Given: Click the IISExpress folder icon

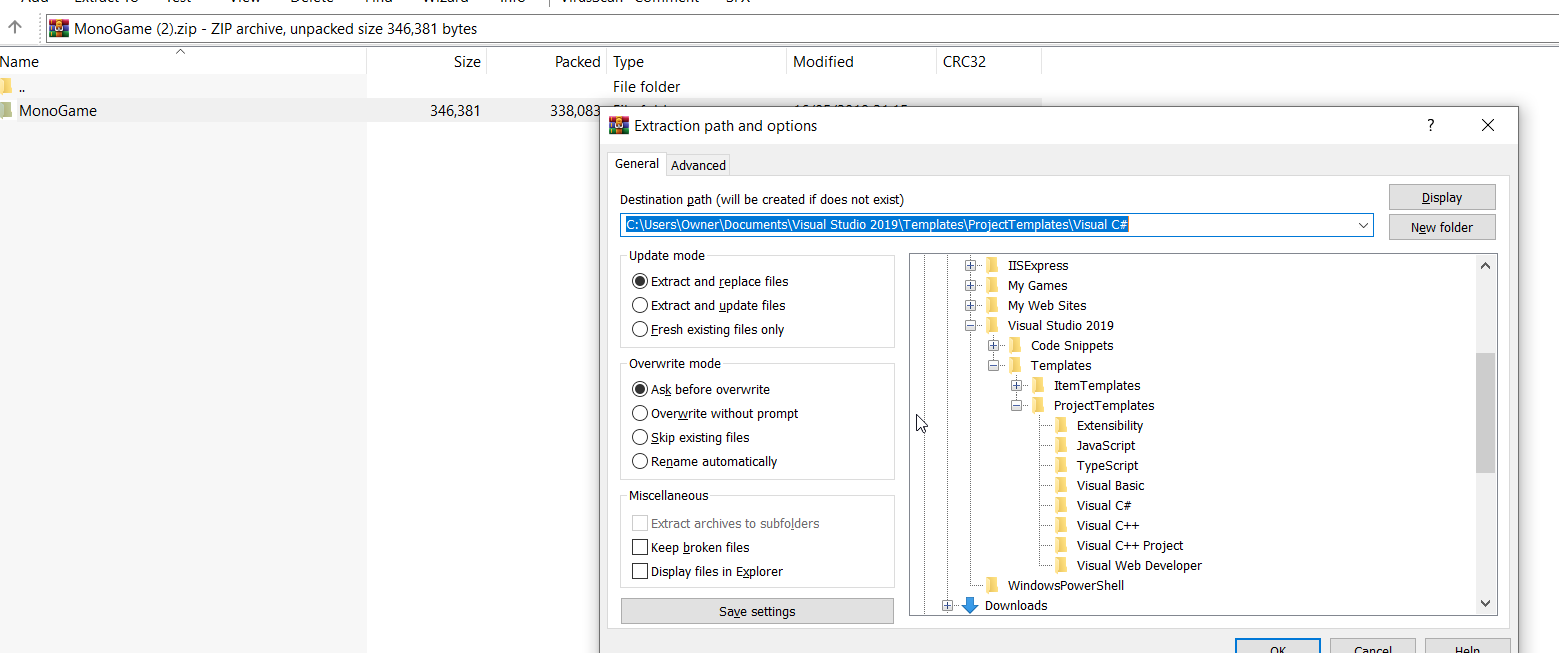Looking at the screenshot, I should click(992, 265).
